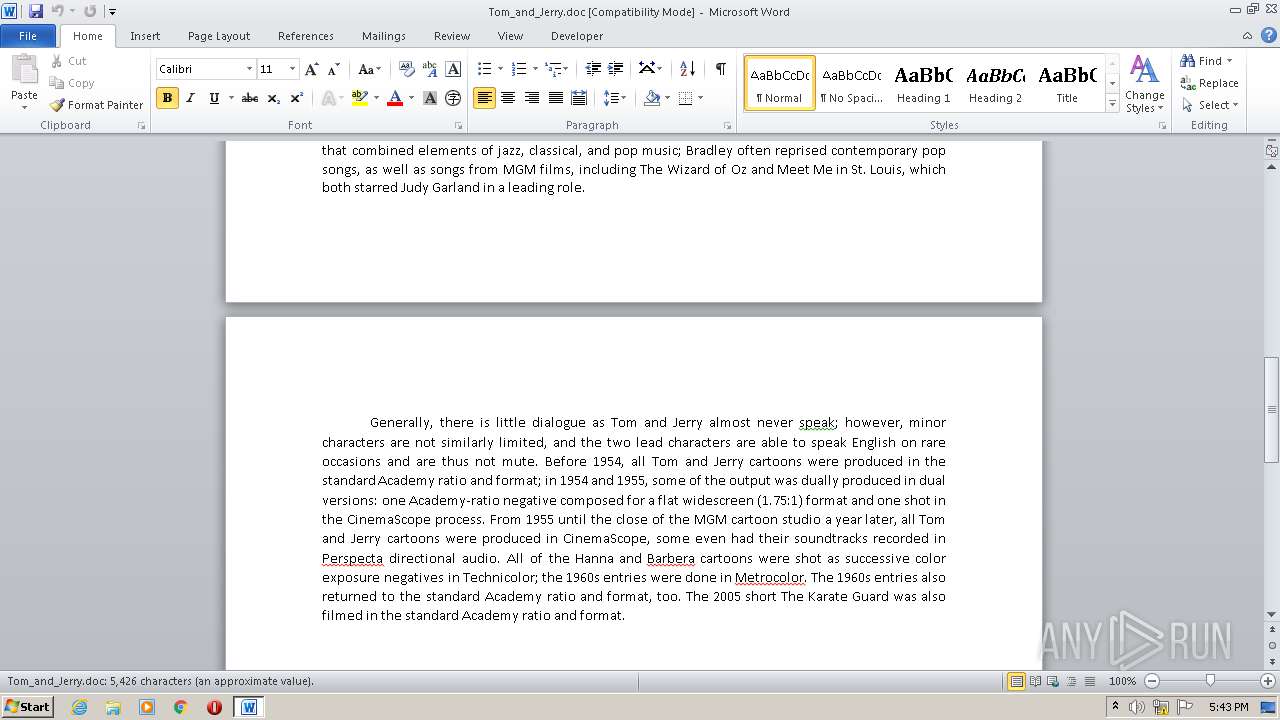This screenshot has height=720, width=1280.
Task: Click Clear Formatting icon
Action: click(406, 69)
